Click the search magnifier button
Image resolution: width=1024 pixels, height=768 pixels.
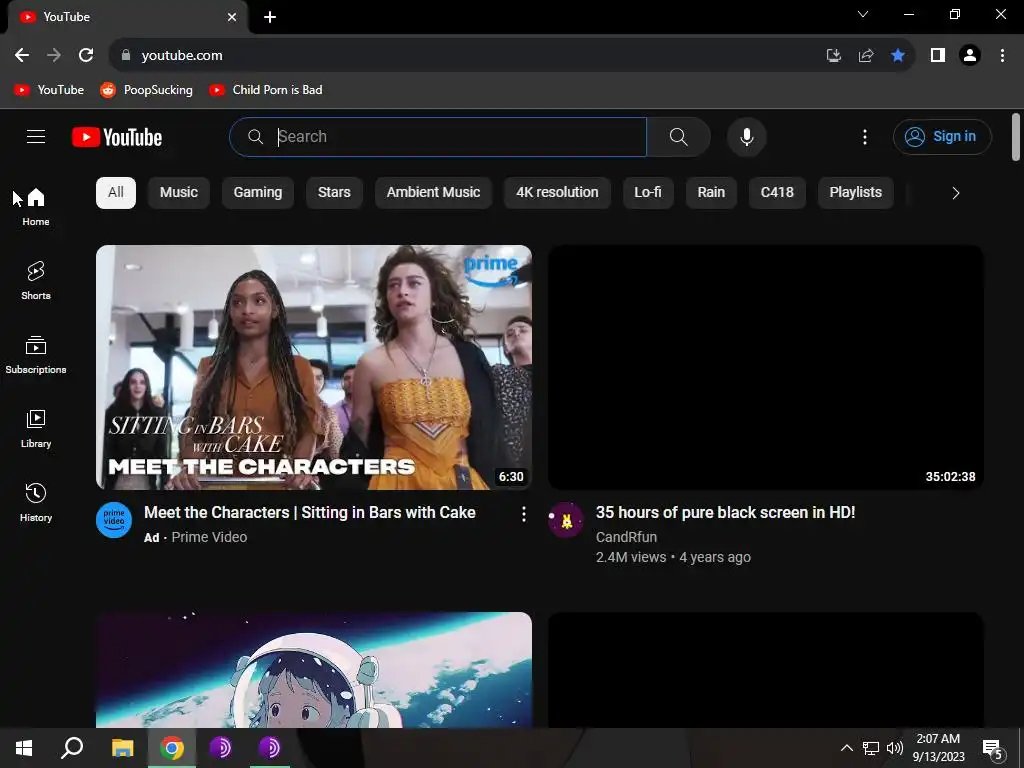tap(679, 136)
